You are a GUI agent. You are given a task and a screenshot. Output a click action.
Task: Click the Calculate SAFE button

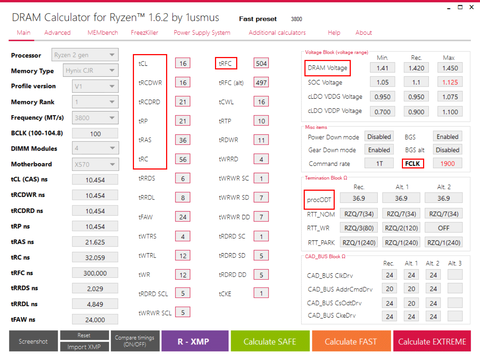click(270, 341)
